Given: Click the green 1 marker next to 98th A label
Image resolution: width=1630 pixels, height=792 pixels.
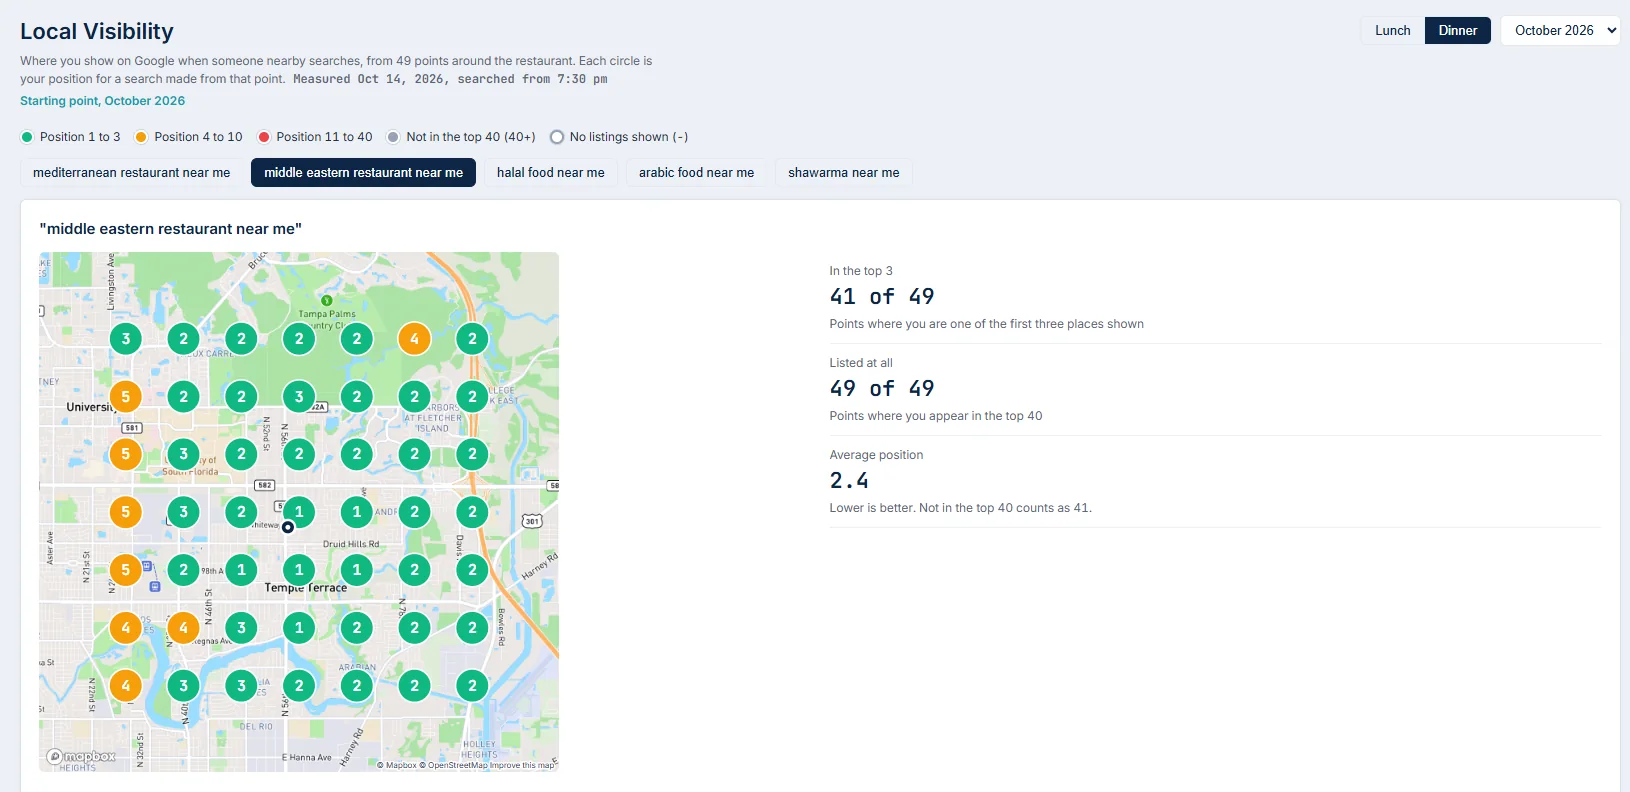Looking at the screenshot, I should pyautogui.click(x=241, y=570).
